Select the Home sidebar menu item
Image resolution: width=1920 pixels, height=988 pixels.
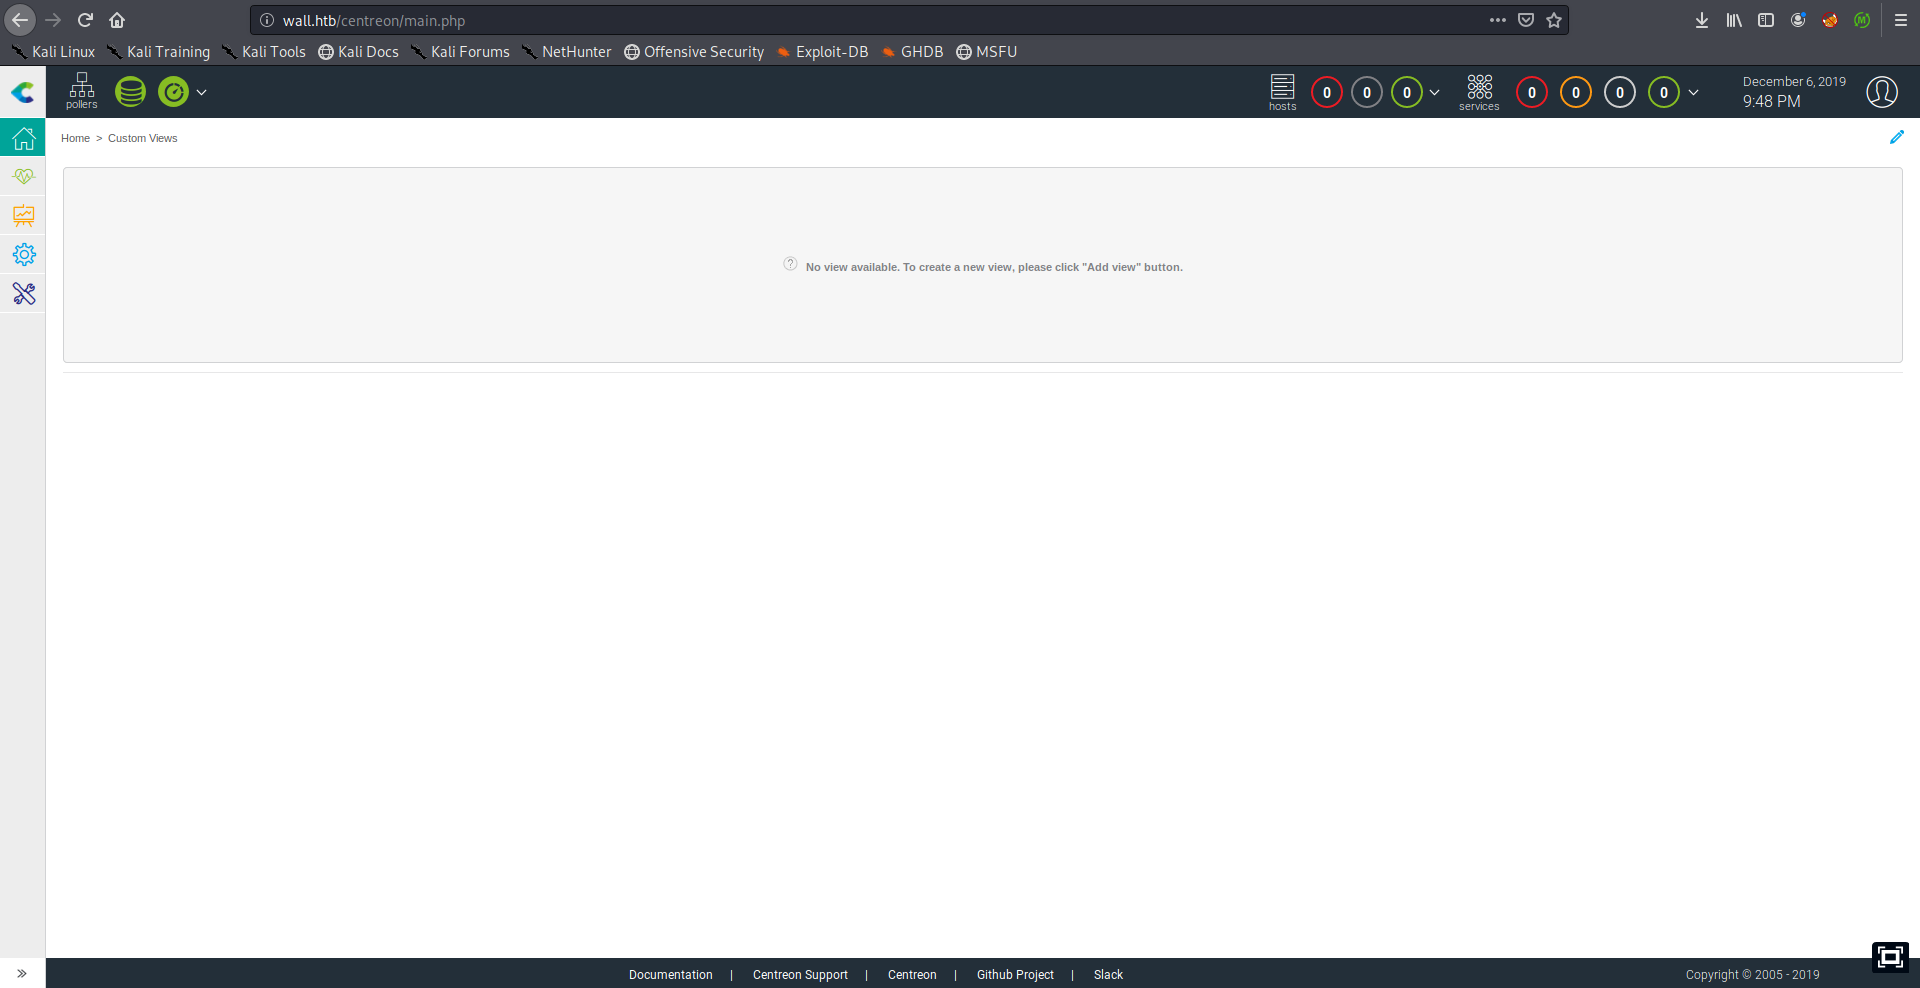click(24, 138)
